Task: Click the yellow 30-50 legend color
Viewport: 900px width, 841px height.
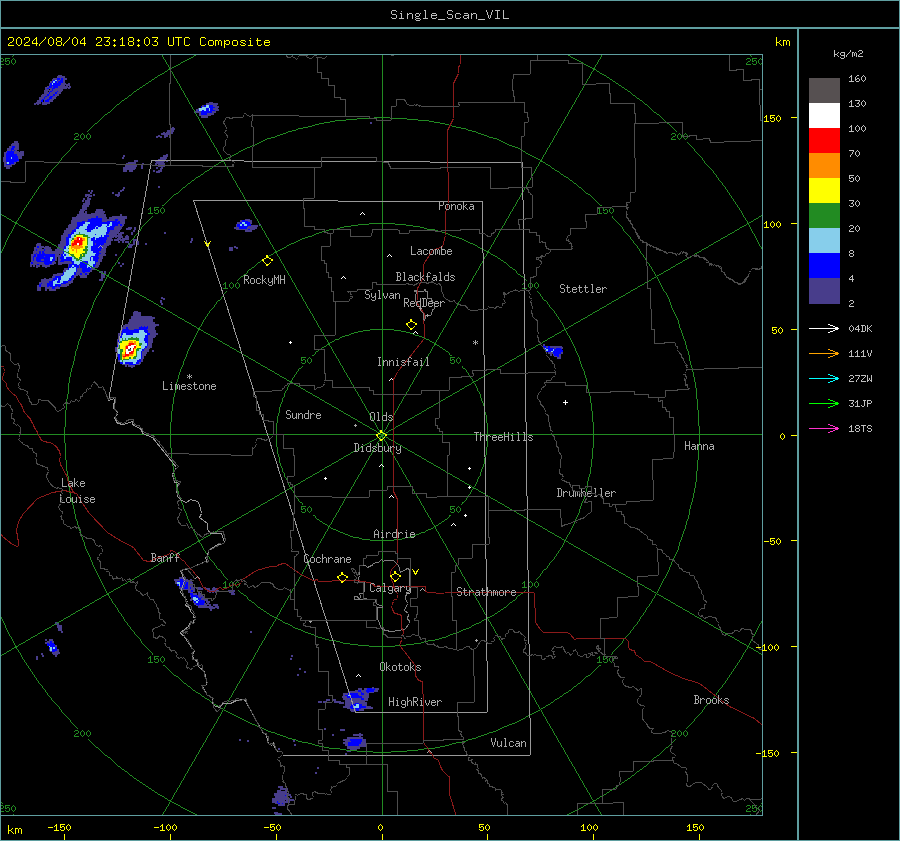Action: (824, 191)
